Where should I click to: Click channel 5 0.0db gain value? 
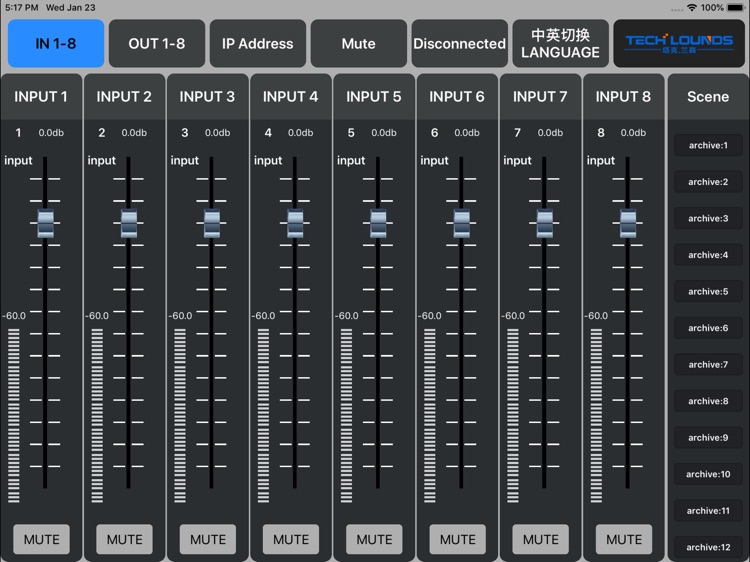384,133
